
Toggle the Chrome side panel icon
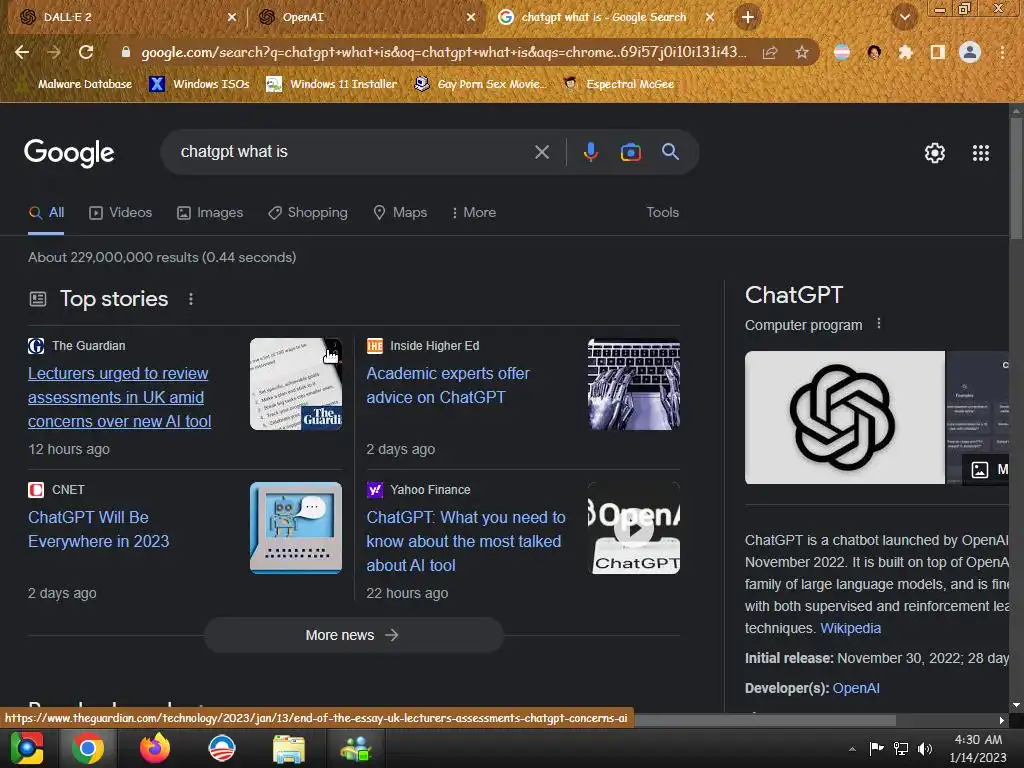pos(937,52)
